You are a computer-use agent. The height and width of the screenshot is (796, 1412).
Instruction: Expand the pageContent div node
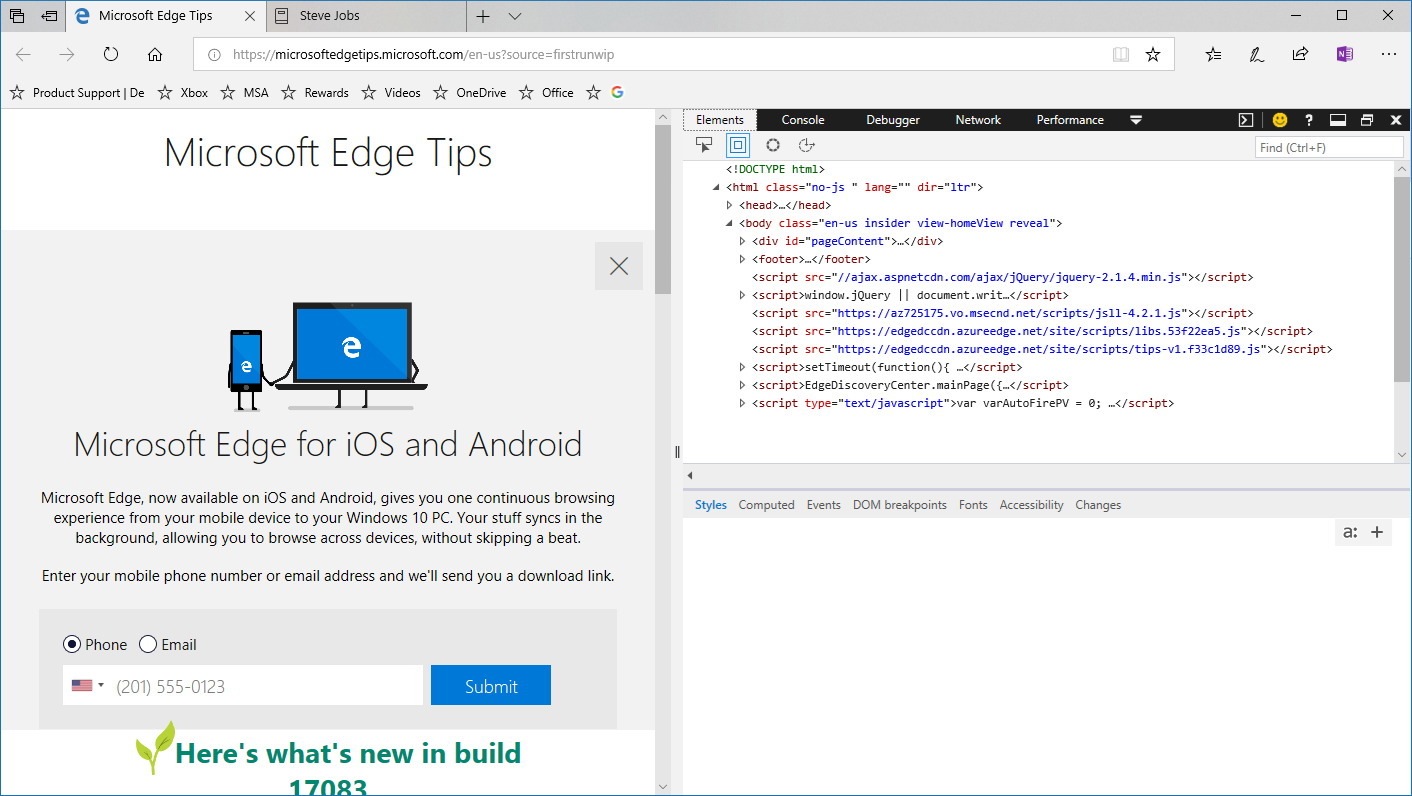point(743,241)
